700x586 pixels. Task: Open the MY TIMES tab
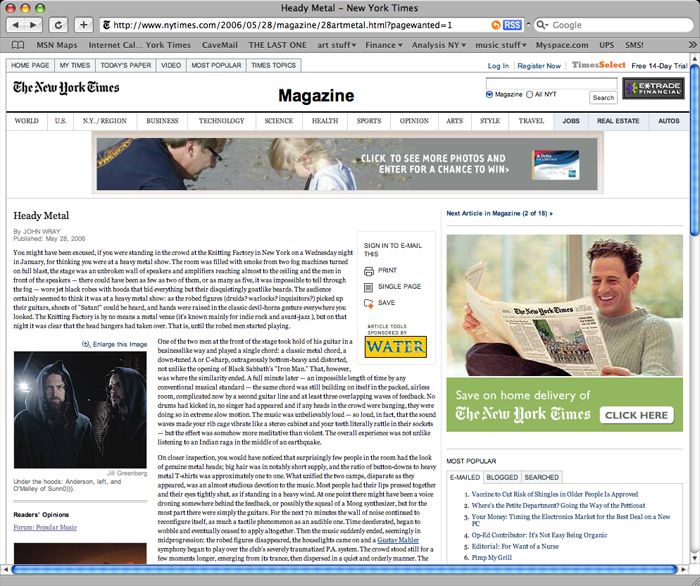(x=75, y=65)
